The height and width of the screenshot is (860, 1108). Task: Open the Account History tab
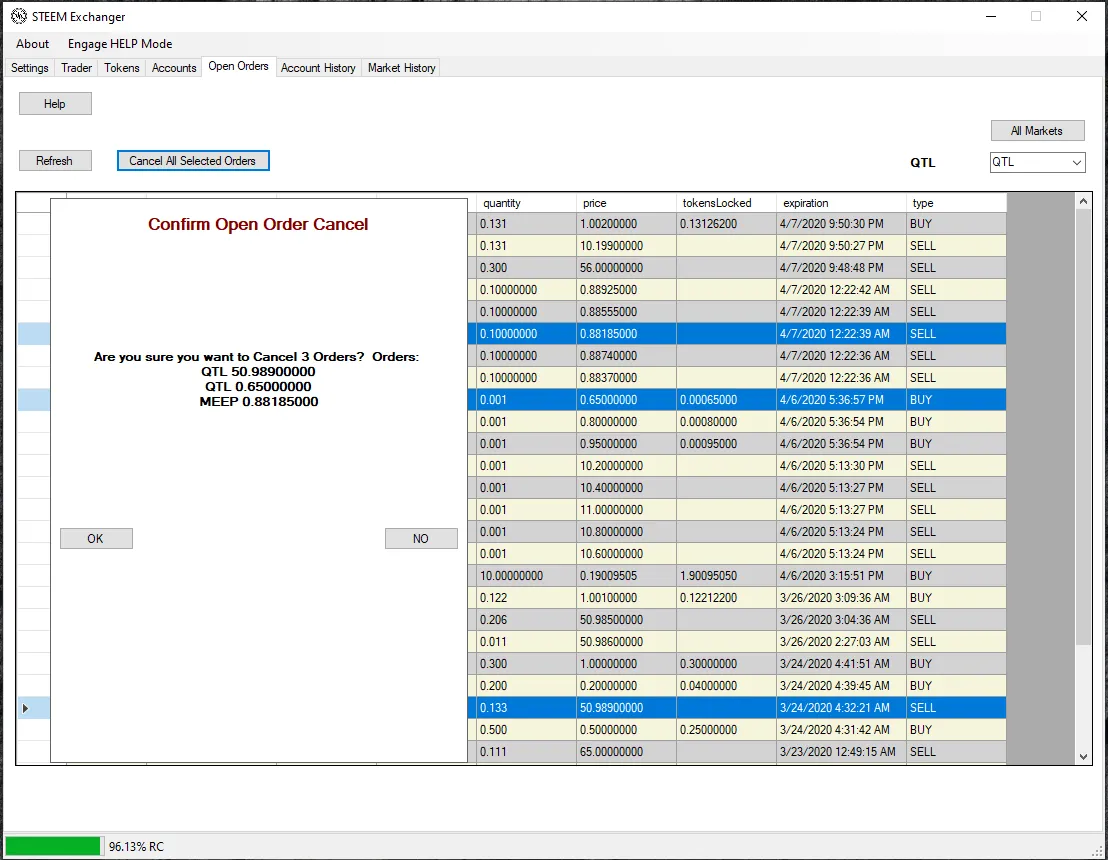(x=318, y=68)
